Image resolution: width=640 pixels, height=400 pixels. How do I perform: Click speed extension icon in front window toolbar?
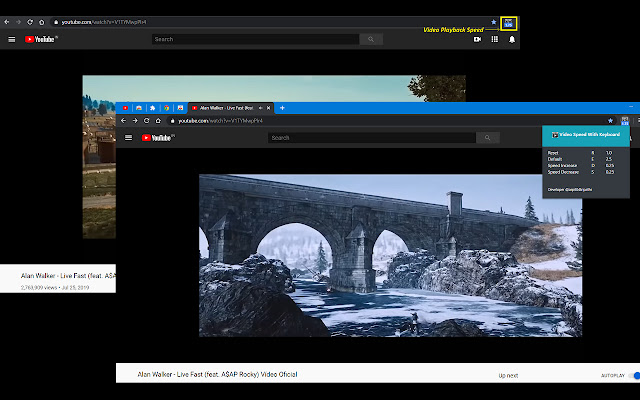(x=624, y=121)
